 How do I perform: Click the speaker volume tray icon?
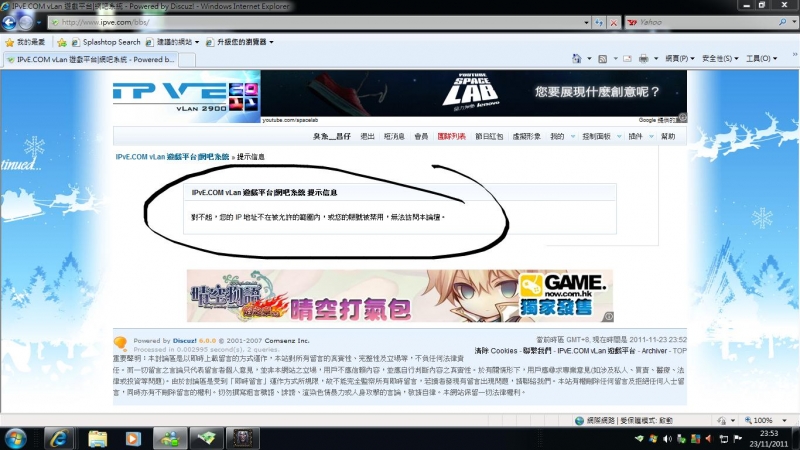click(667, 439)
